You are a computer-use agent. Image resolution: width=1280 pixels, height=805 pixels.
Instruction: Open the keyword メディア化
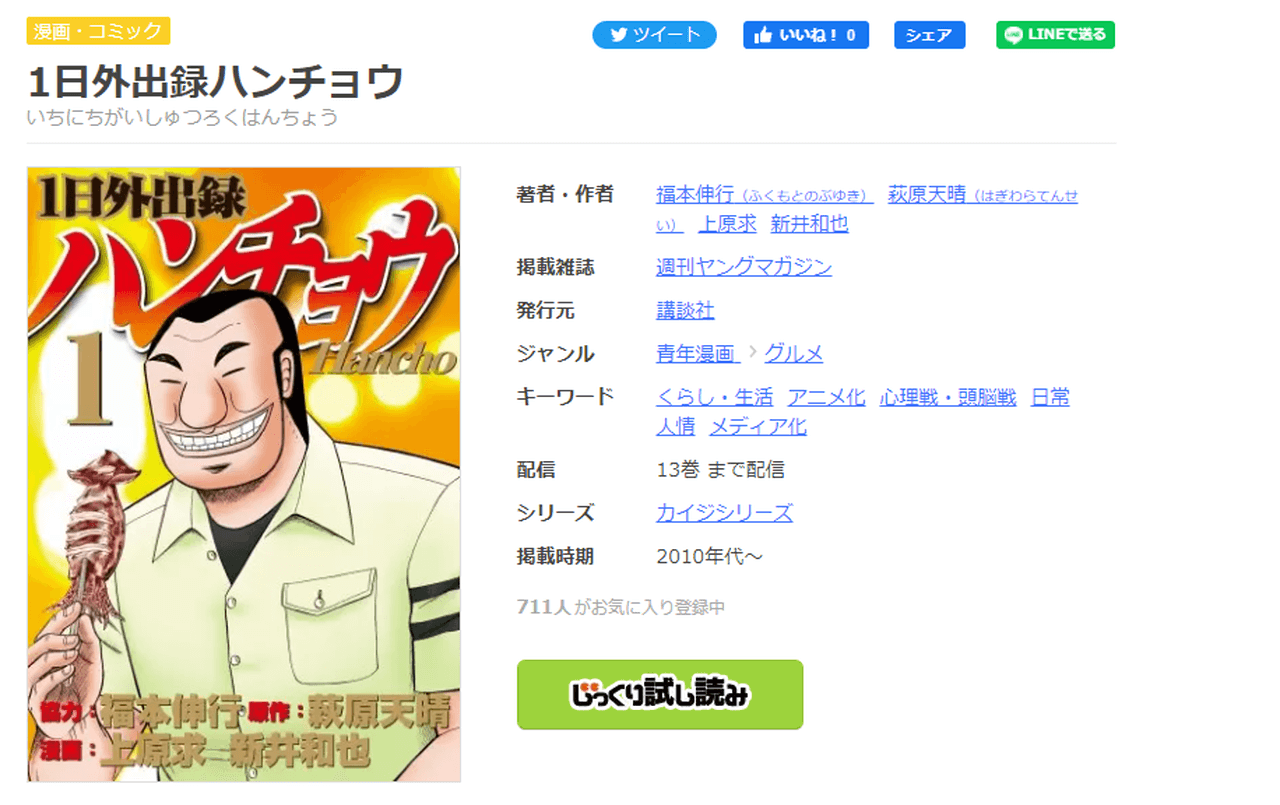[x=758, y=427]
